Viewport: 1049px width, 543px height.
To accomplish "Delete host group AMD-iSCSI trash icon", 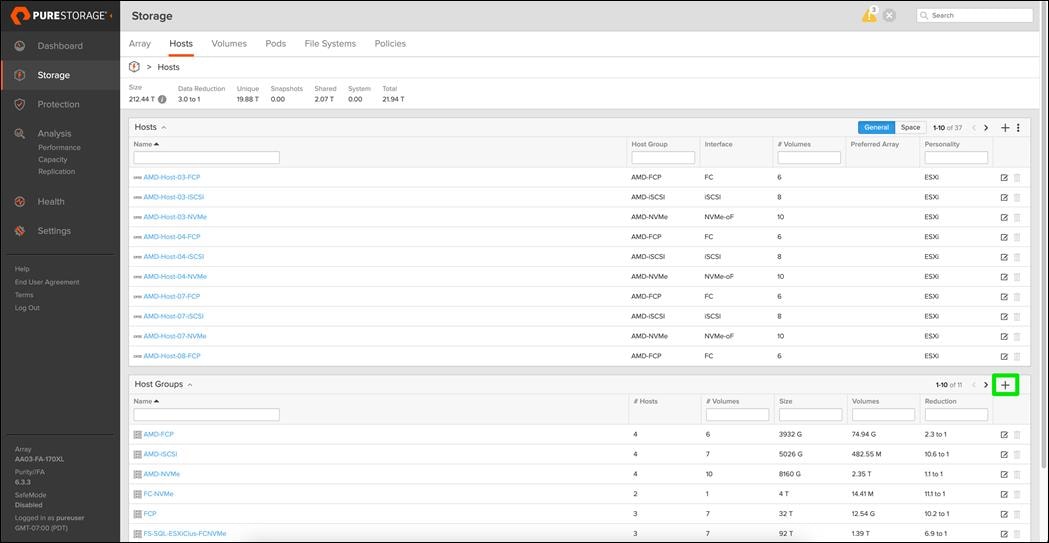I will click(1017, 455).
